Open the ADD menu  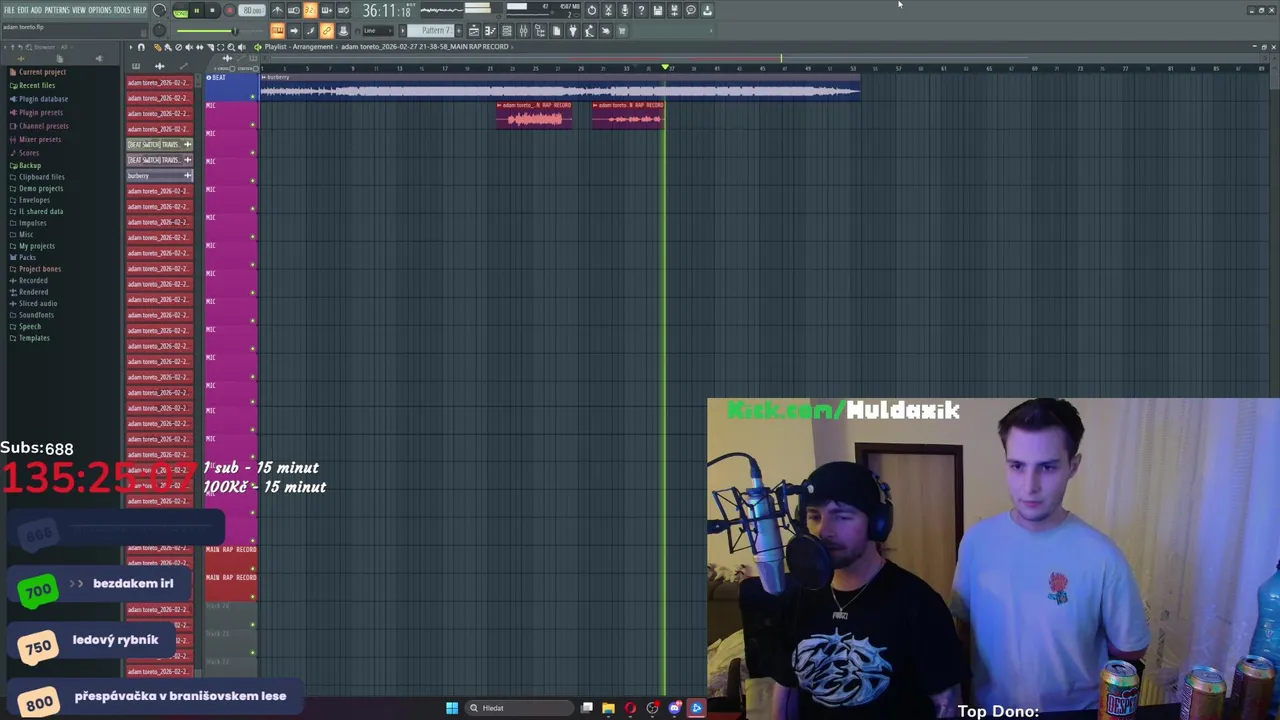coord(36,10)
